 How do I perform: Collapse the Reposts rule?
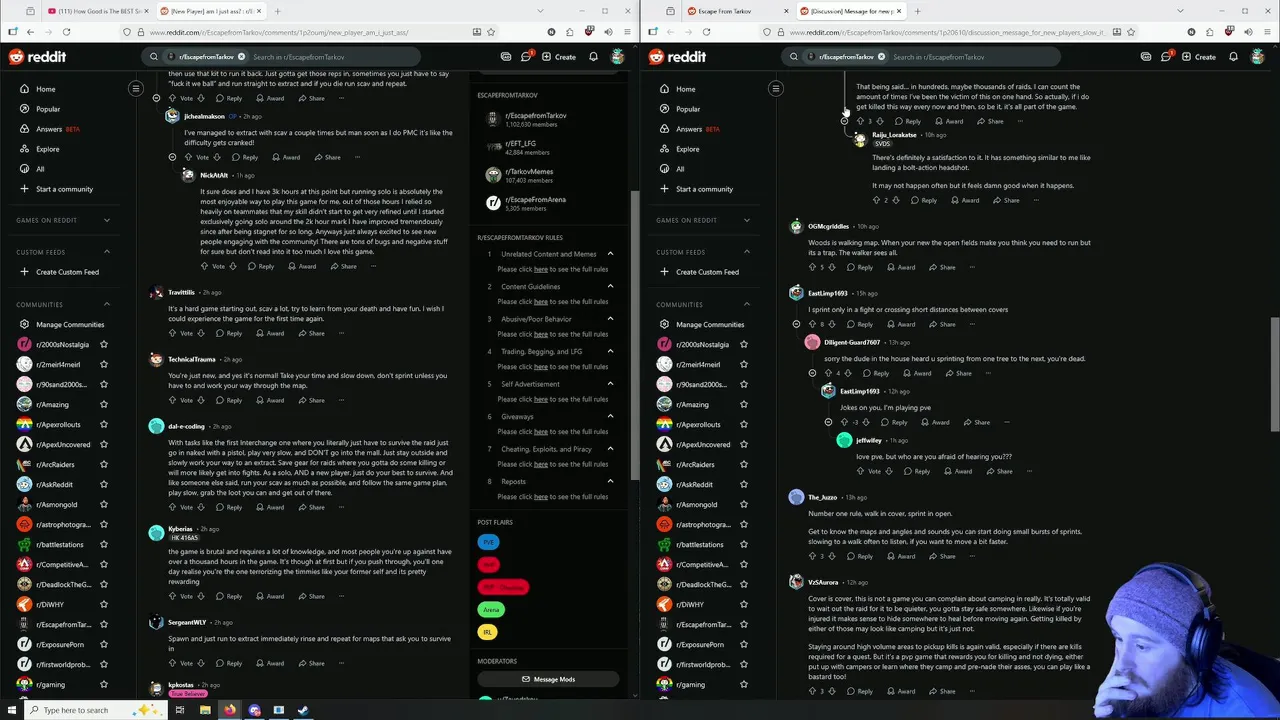(x=610, y=481)
